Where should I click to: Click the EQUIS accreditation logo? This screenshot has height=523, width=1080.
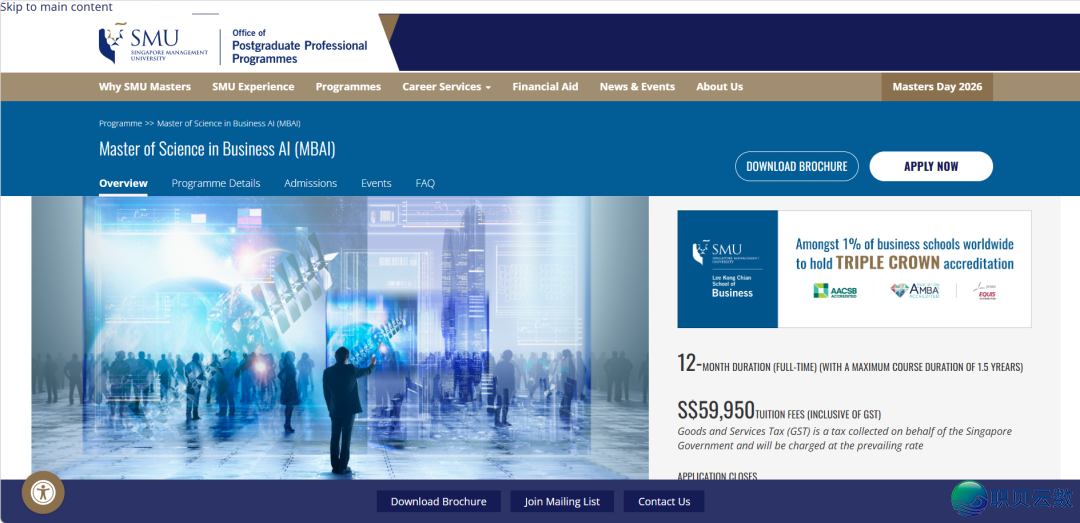click(x=985, y=291)
